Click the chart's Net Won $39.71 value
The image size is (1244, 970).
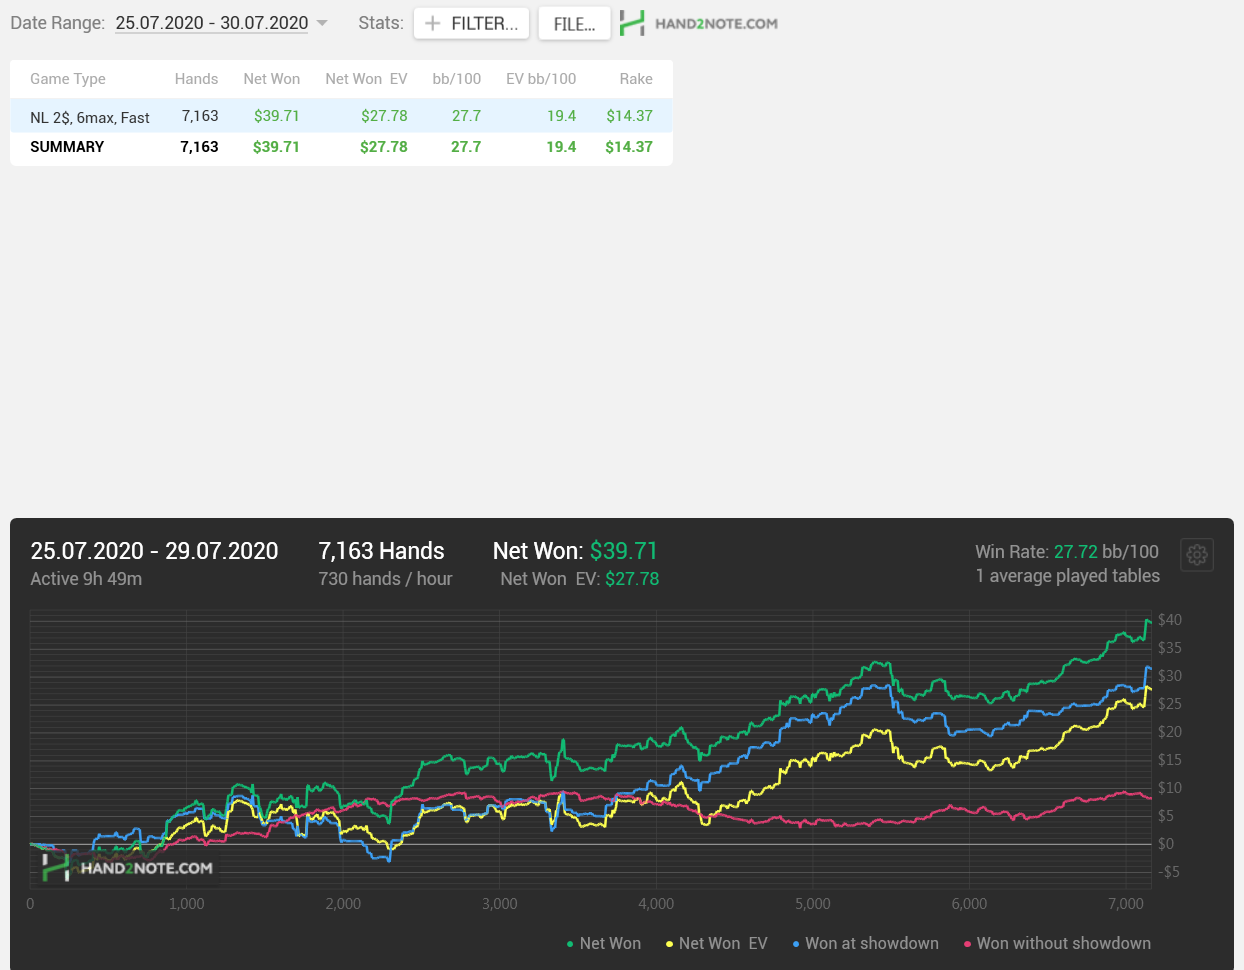coord(624,551)
